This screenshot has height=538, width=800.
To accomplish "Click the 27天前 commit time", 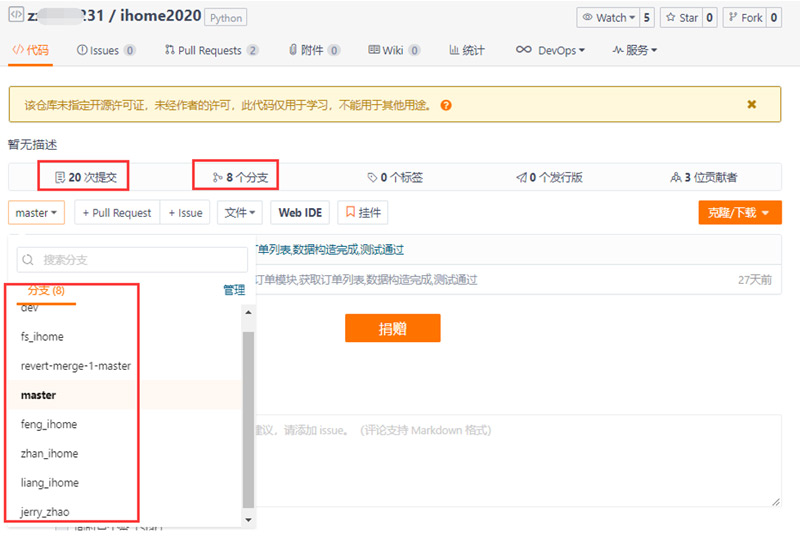I will click(755, 280).
